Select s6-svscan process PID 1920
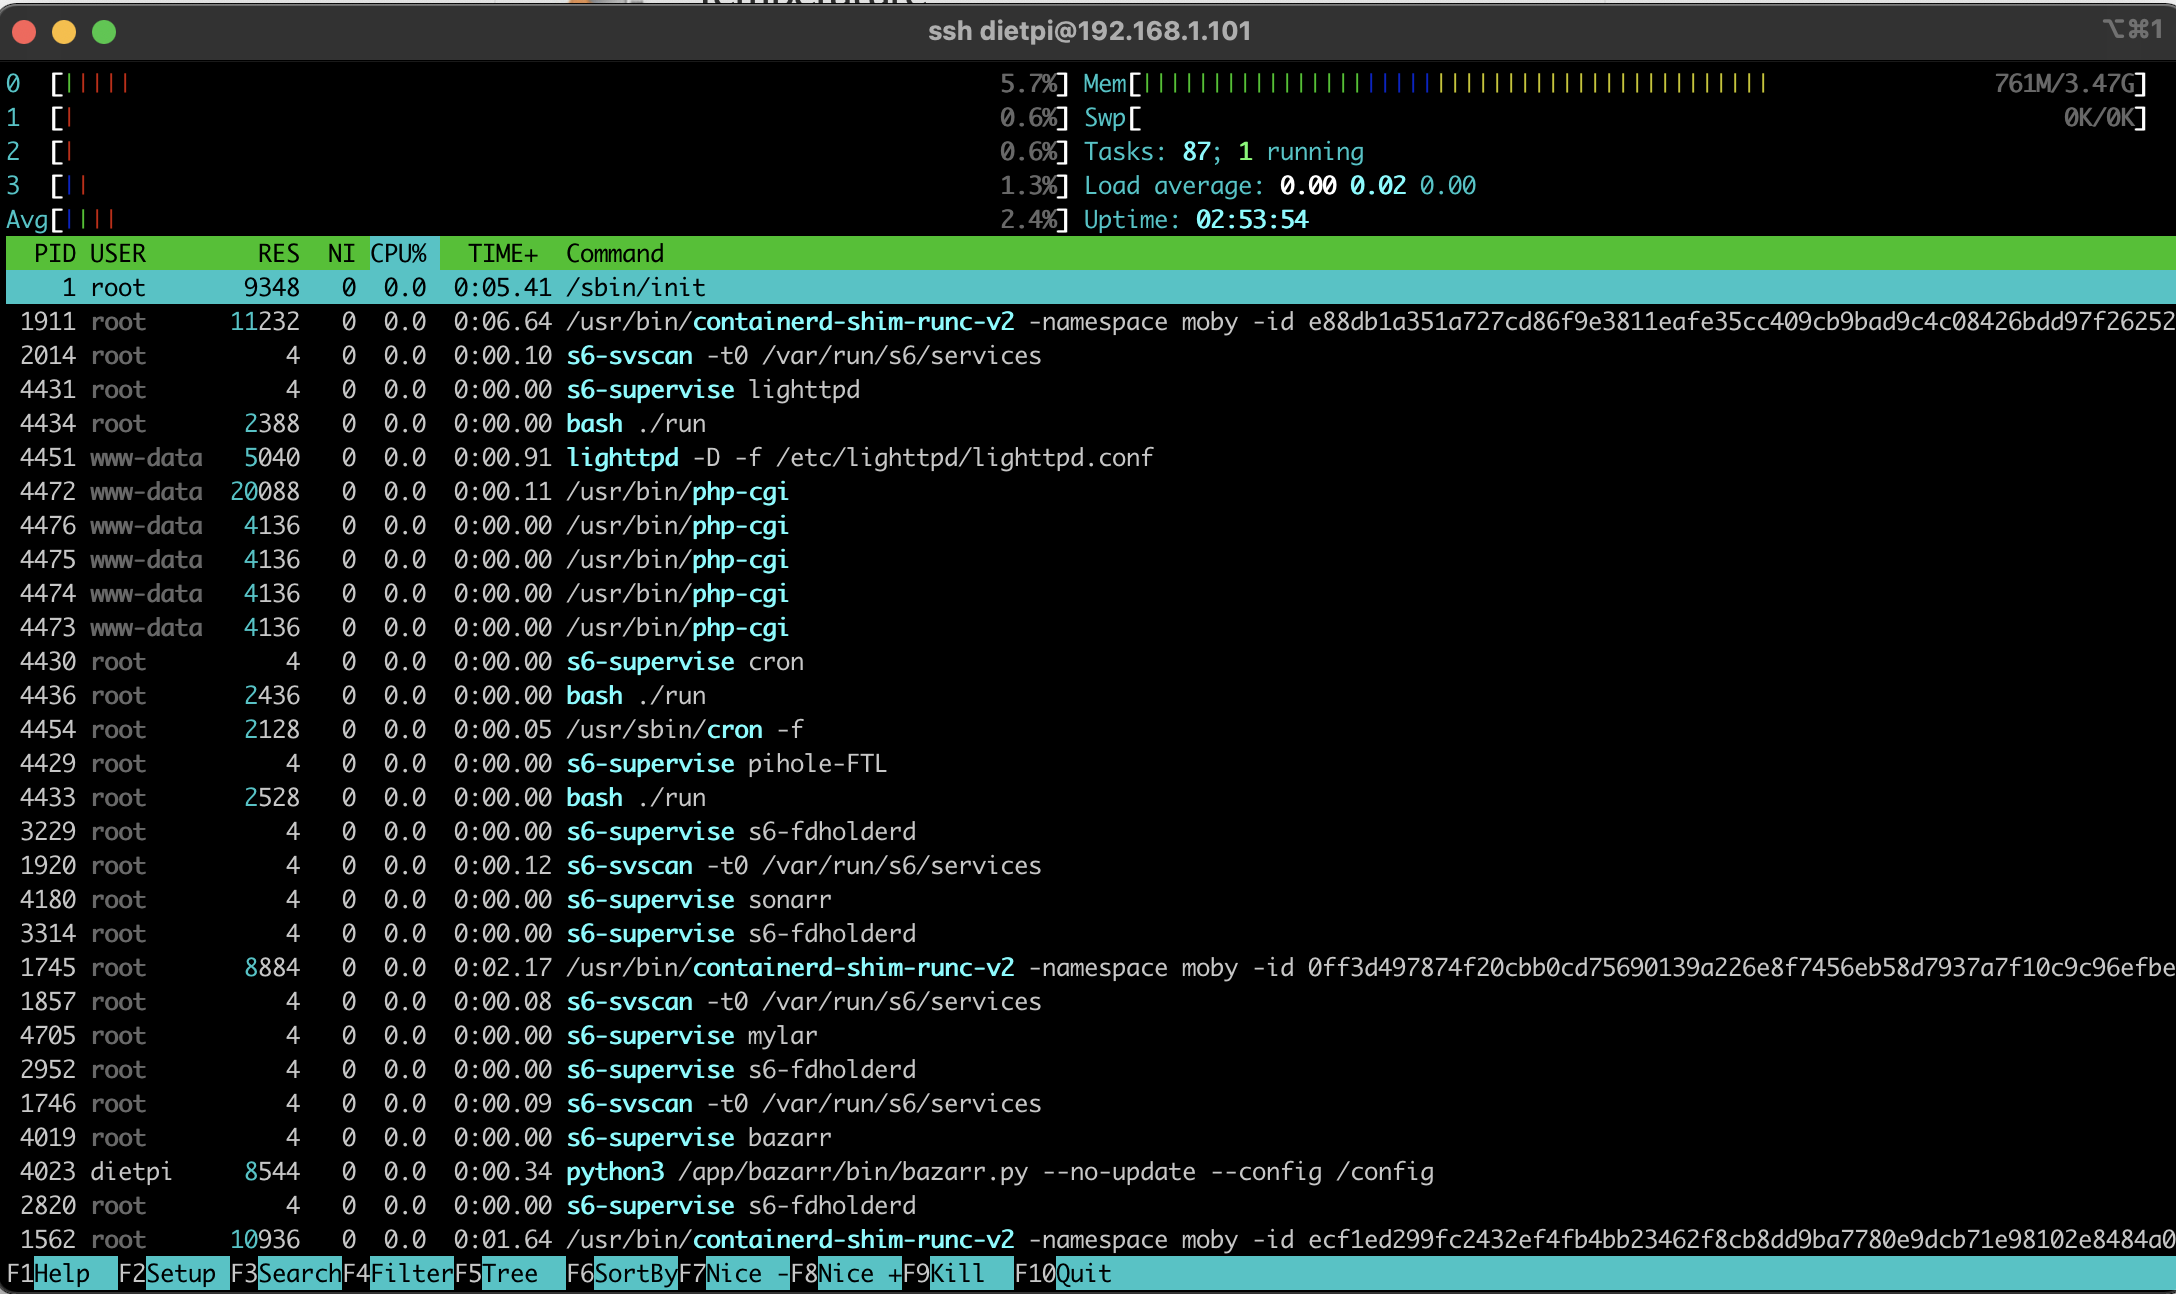Image resolution: width=2176 pixels, height=1294 pixels. click(x=1090, y=865)
